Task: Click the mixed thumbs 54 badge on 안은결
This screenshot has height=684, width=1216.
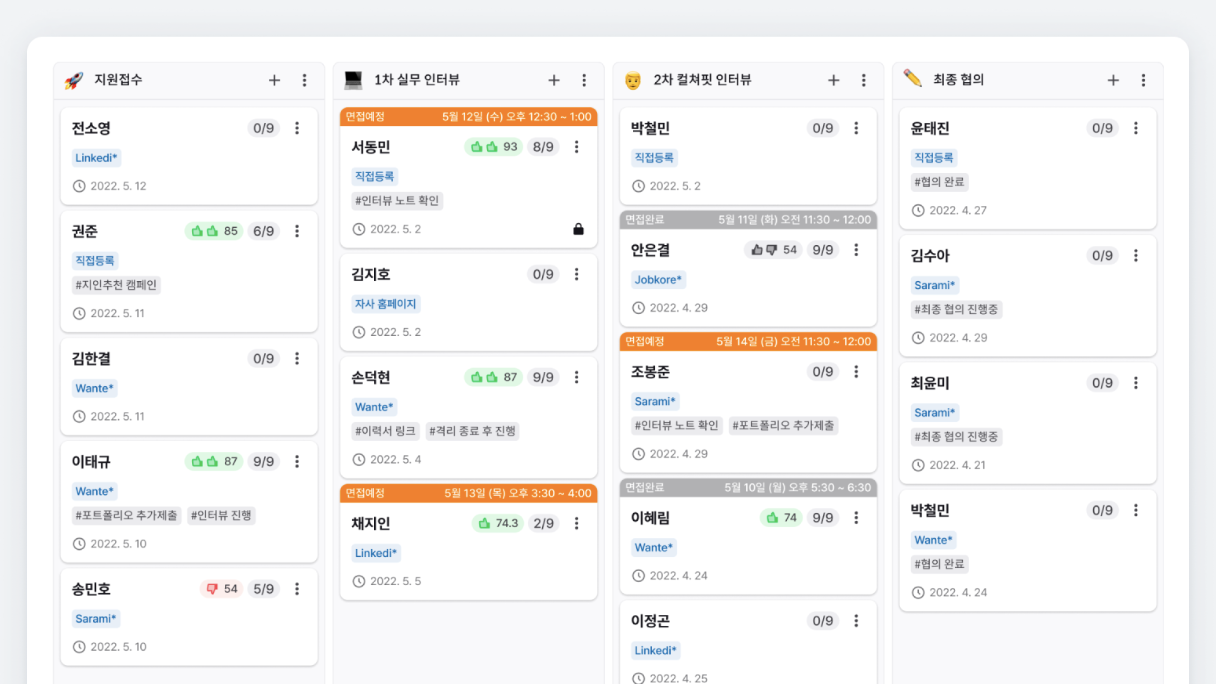Action: pos(773,250)
